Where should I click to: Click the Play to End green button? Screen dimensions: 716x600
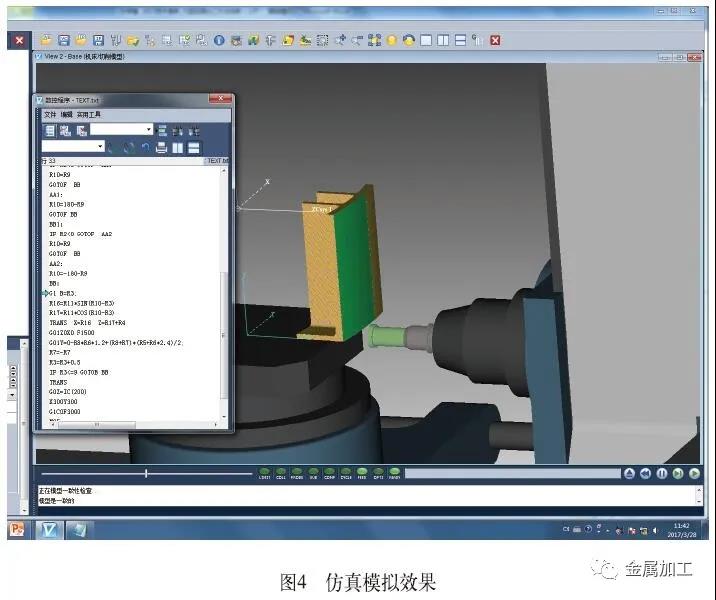click(x=694, y=474)
